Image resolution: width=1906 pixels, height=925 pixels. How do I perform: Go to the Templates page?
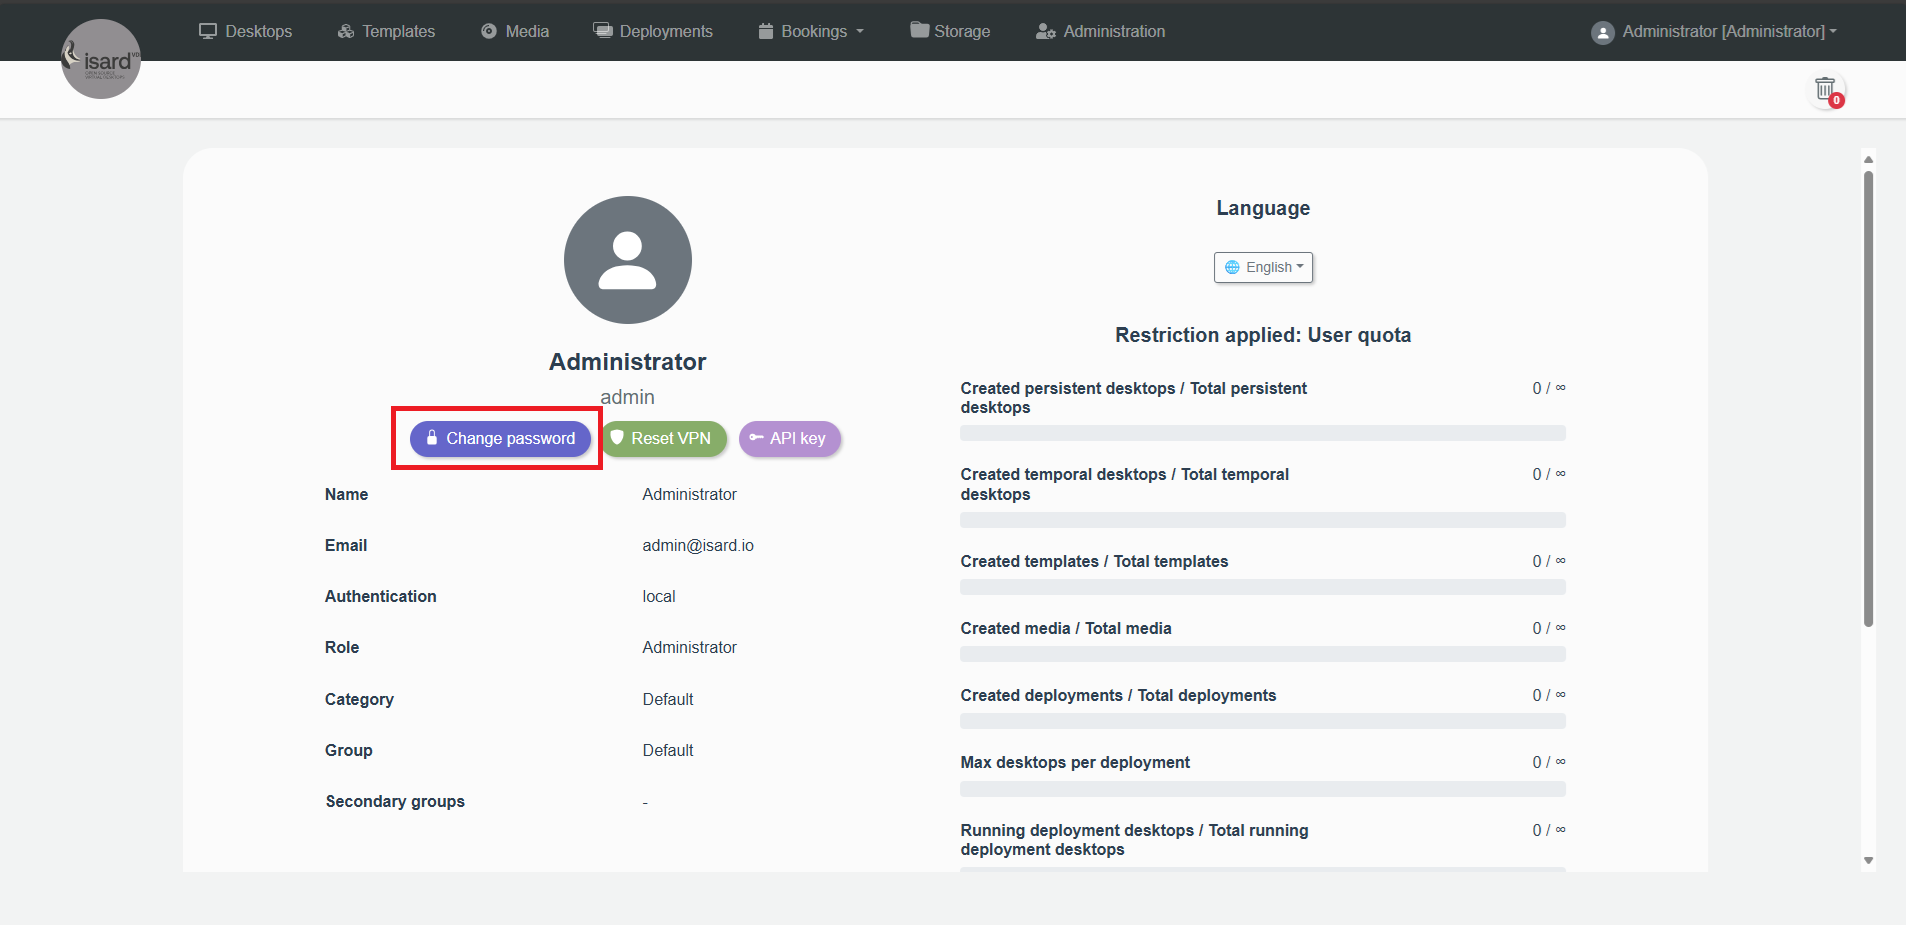(x=386, y=31)
